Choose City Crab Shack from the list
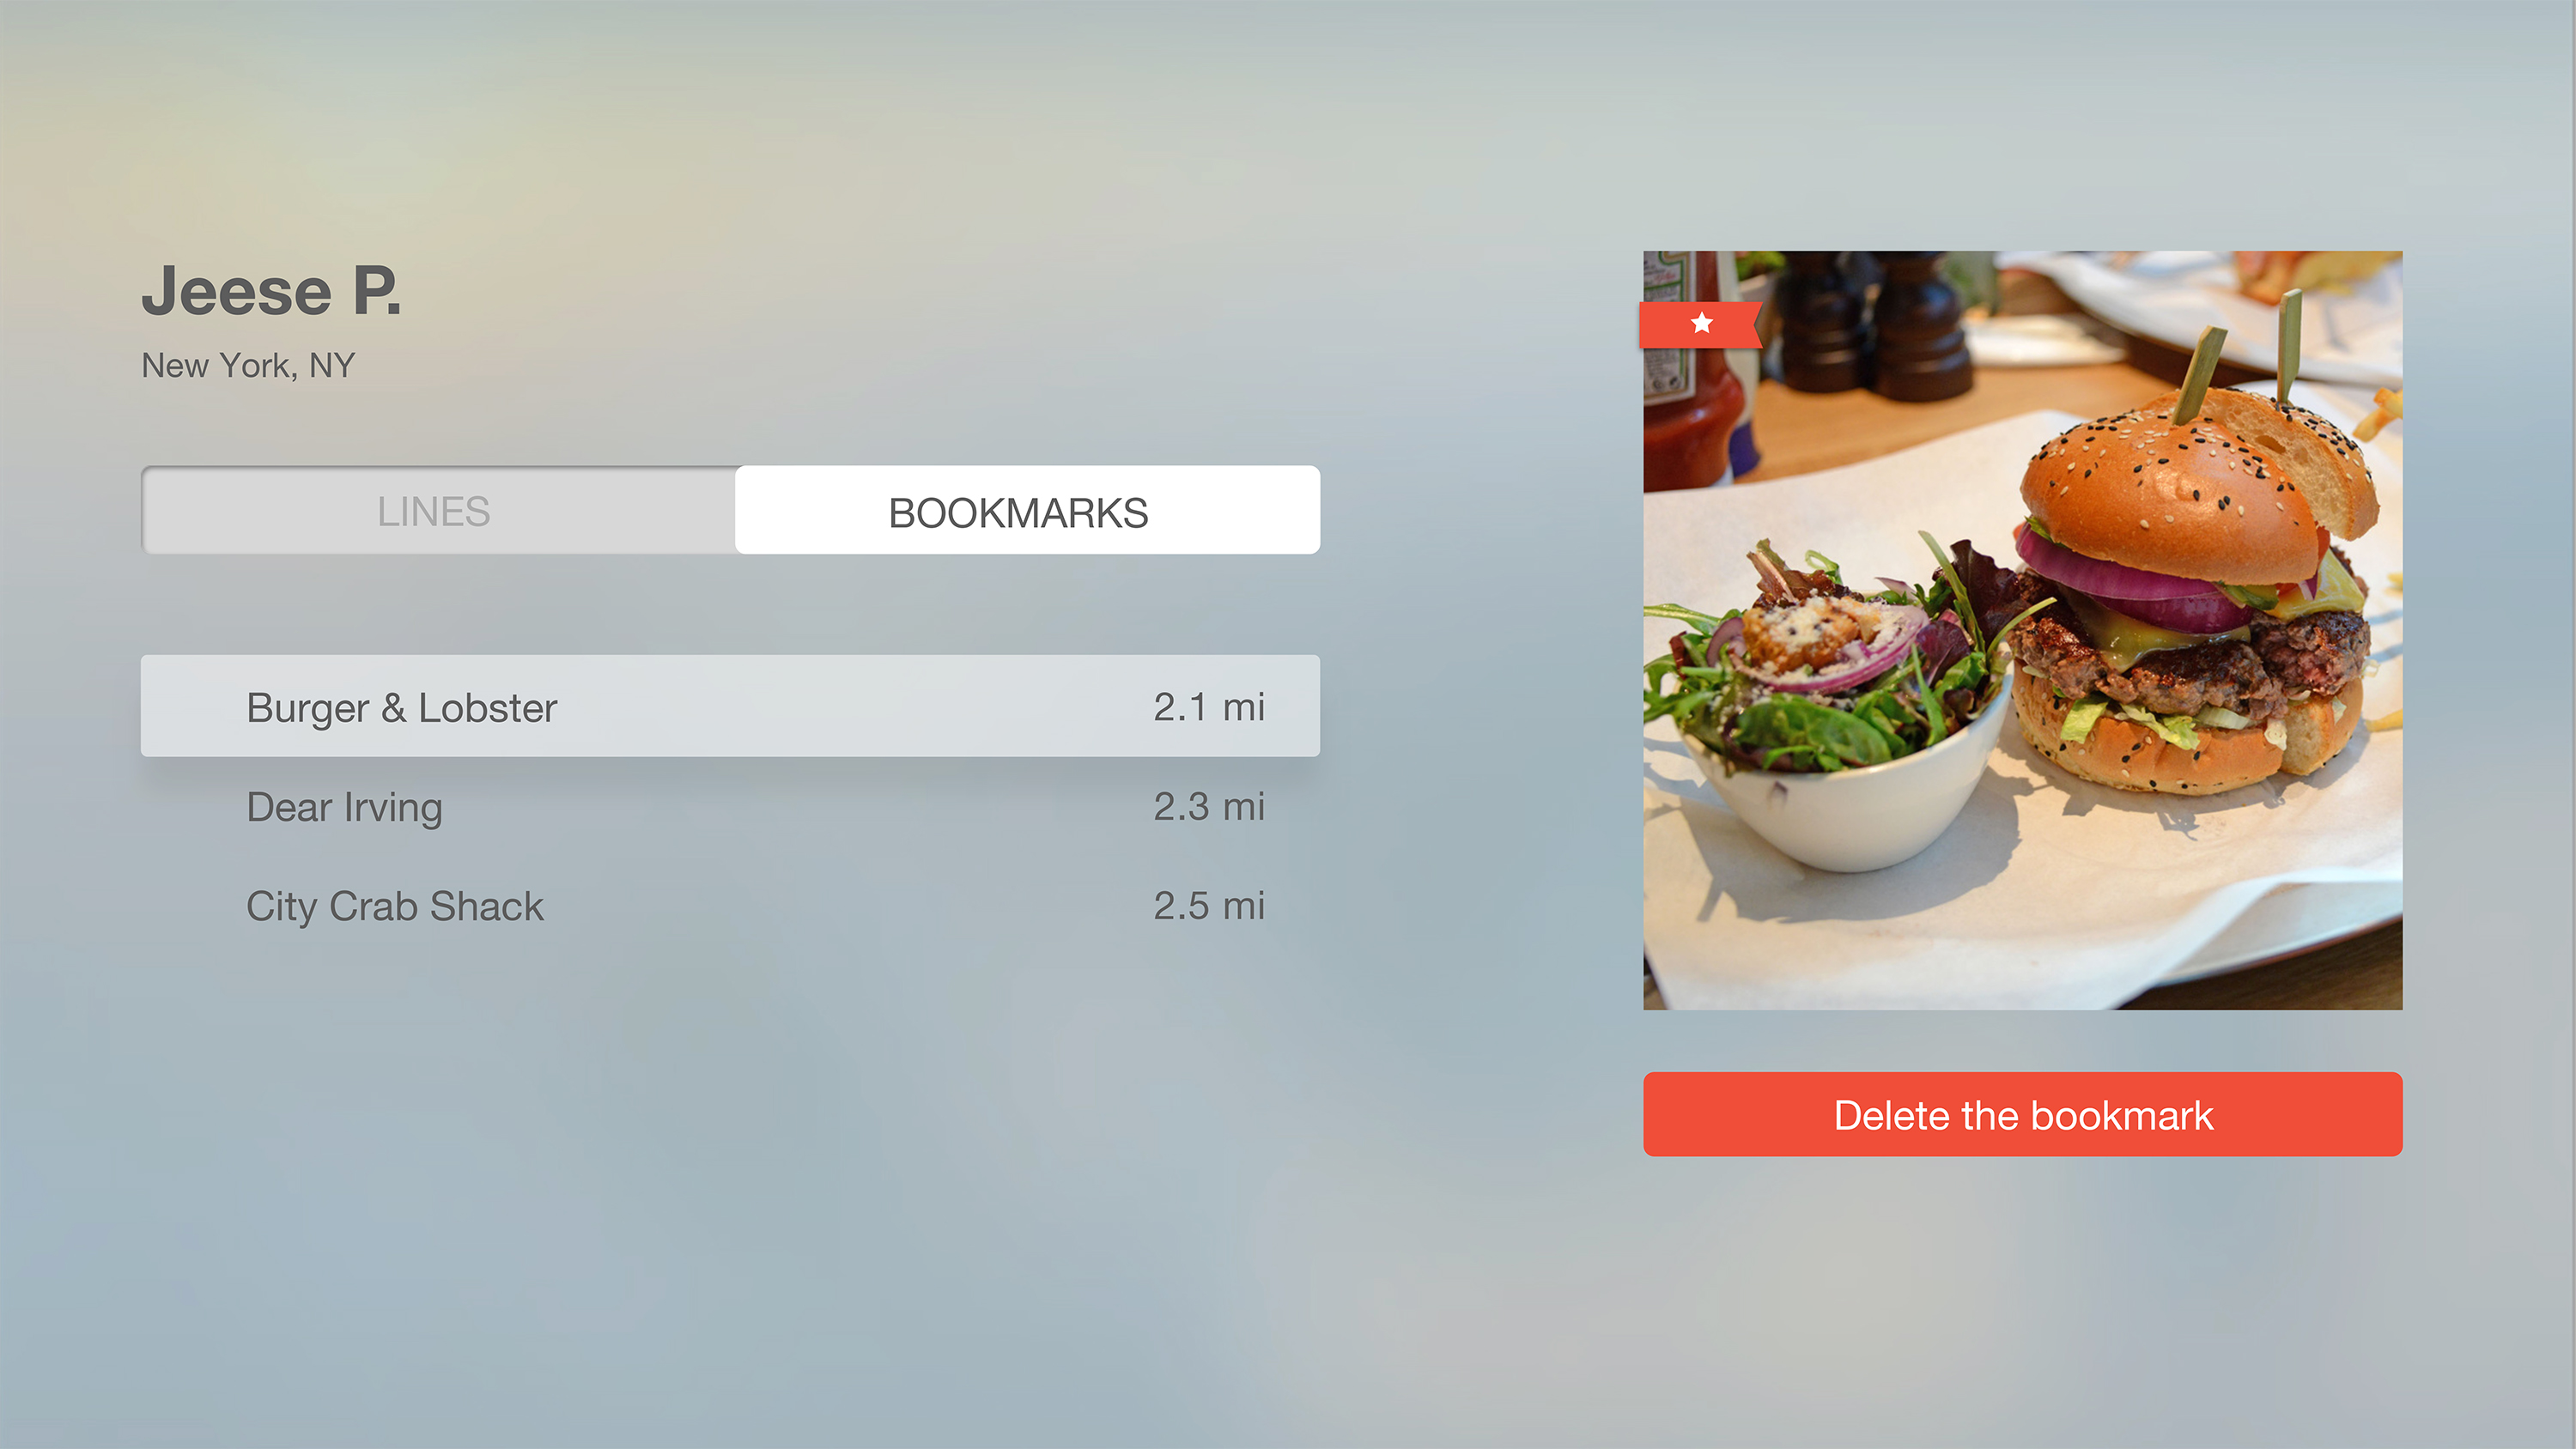The height and width of the screenshot is (1449, 2576). click(x=730, y=906)
